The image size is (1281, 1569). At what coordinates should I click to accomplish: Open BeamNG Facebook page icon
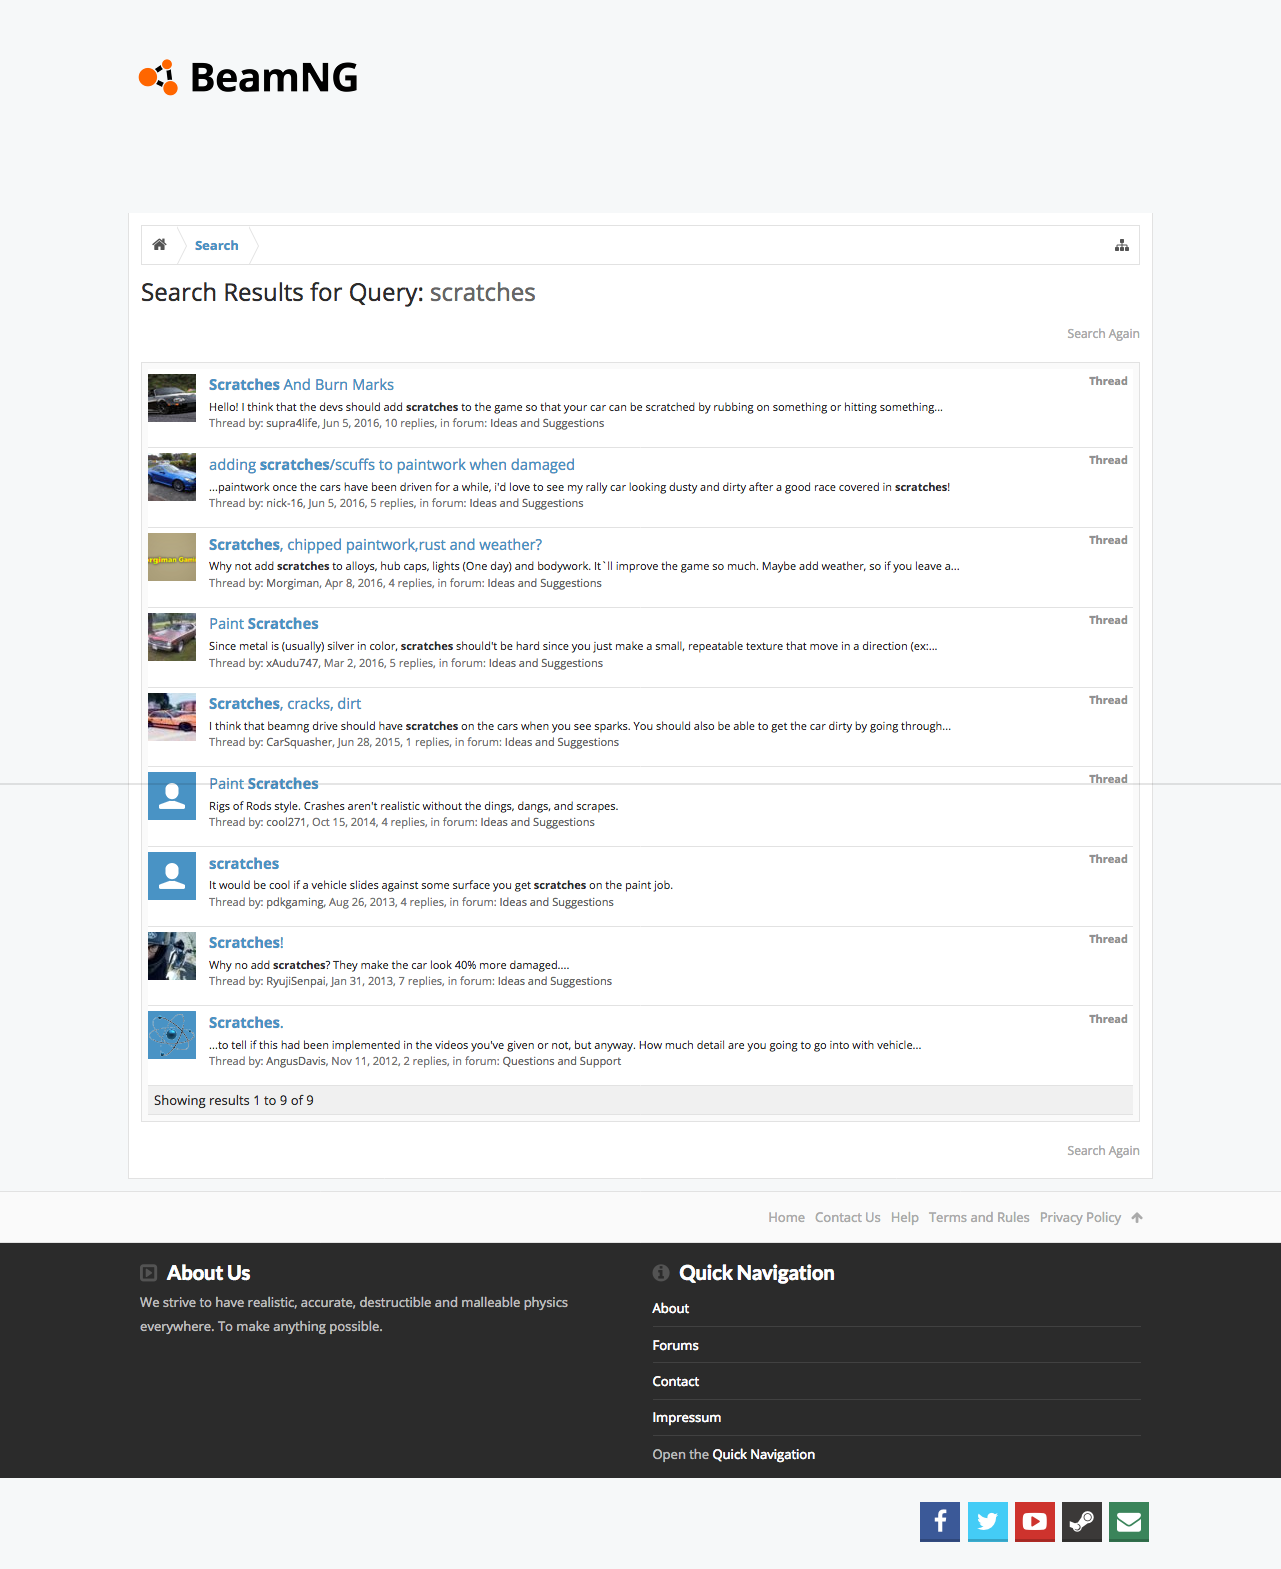pos(940,1522)
